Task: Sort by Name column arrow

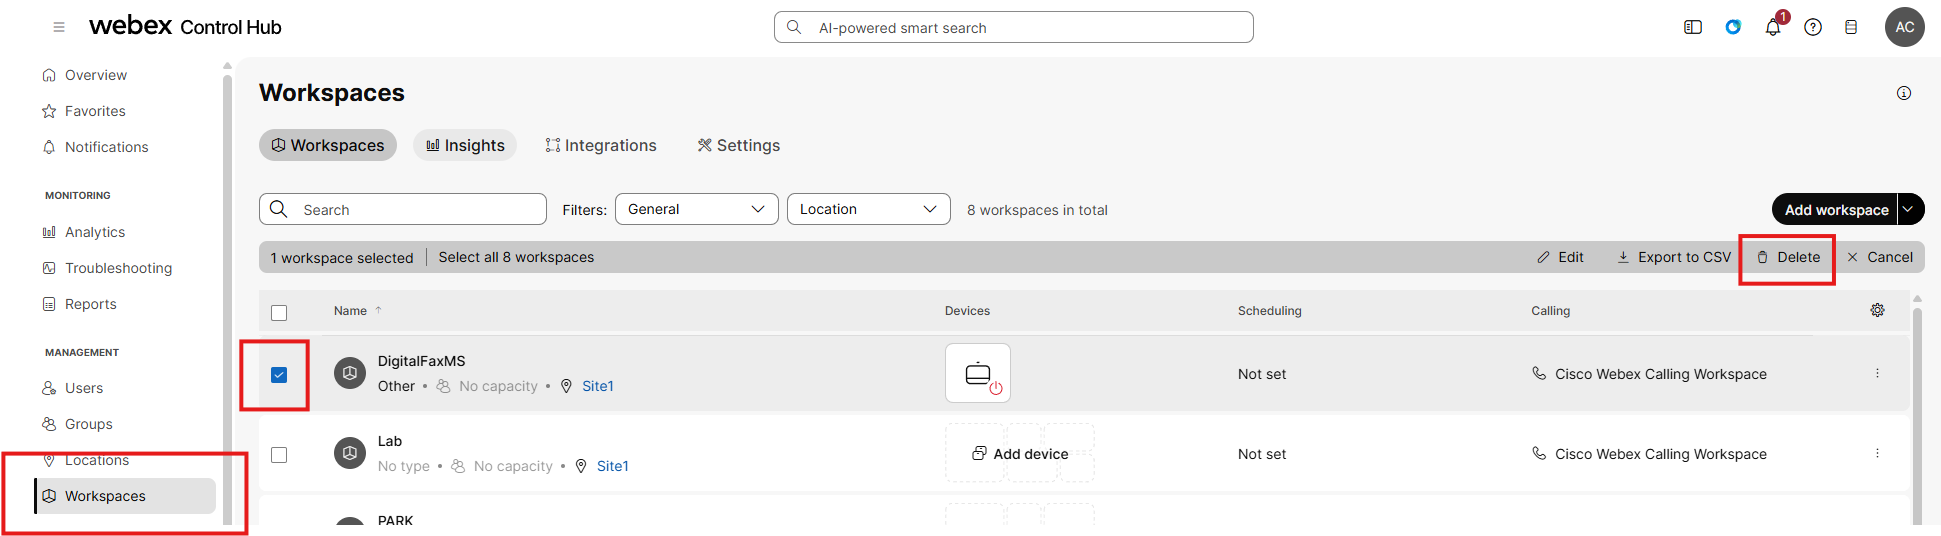Action: click(379, 310)
